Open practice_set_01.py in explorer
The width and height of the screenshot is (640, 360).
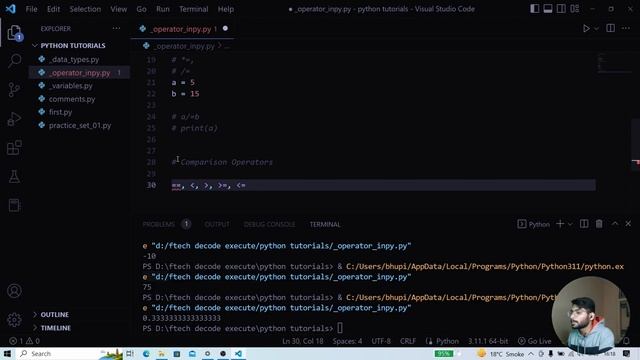click(x=80, y=125)
